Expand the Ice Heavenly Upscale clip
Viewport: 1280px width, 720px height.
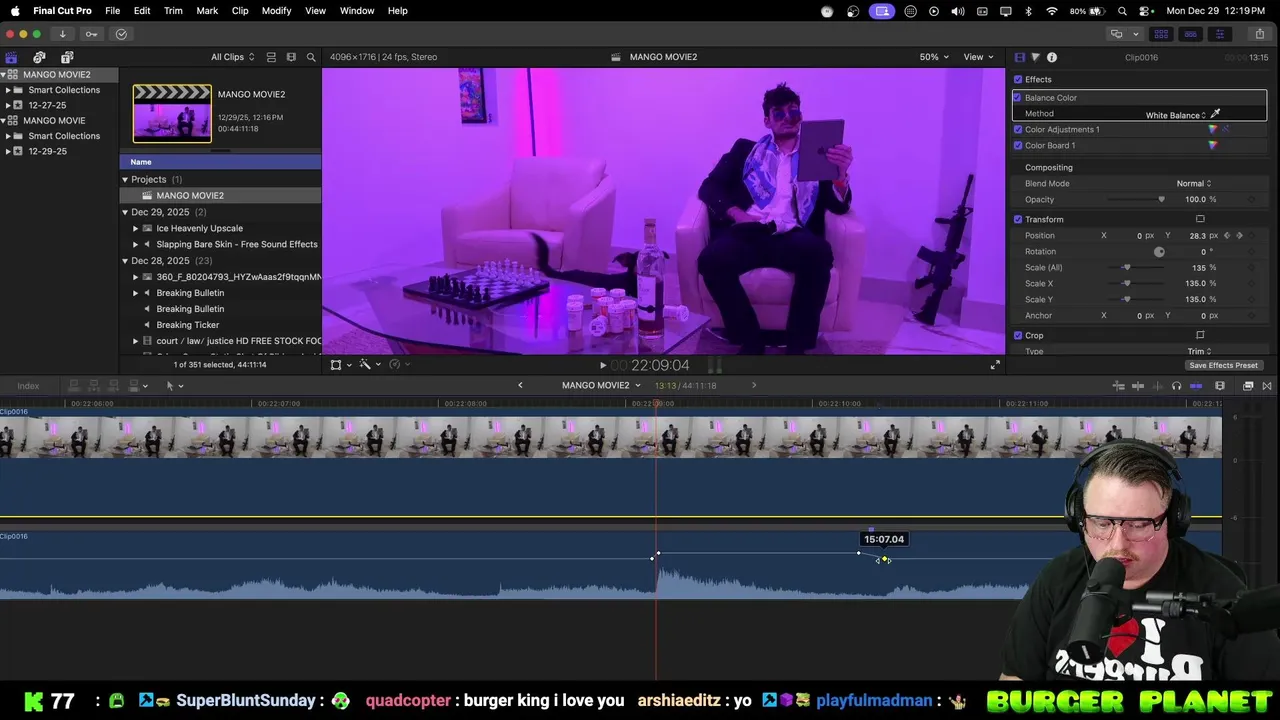coord(135,228)
